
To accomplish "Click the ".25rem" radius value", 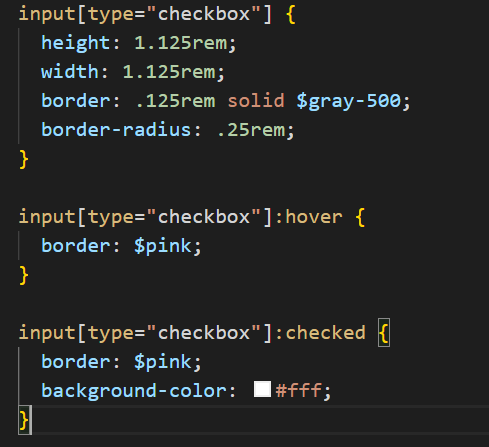I will (252, 130).
